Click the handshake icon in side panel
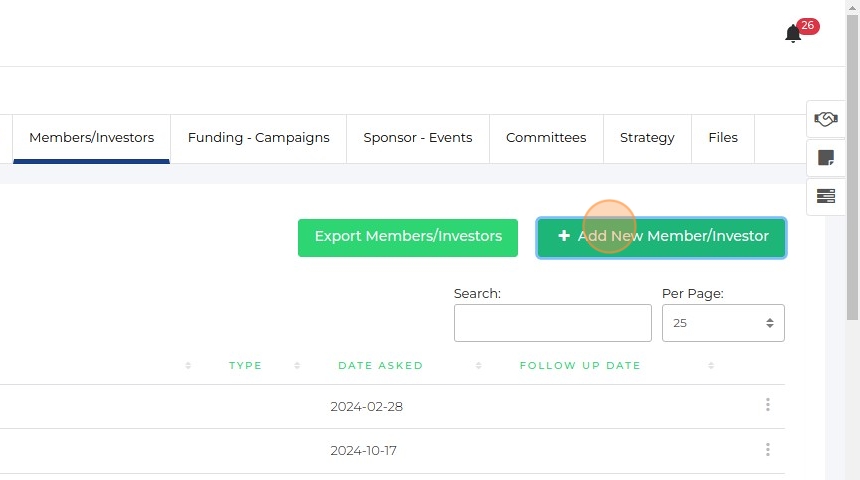860x480 pixels. pos(825,119)
